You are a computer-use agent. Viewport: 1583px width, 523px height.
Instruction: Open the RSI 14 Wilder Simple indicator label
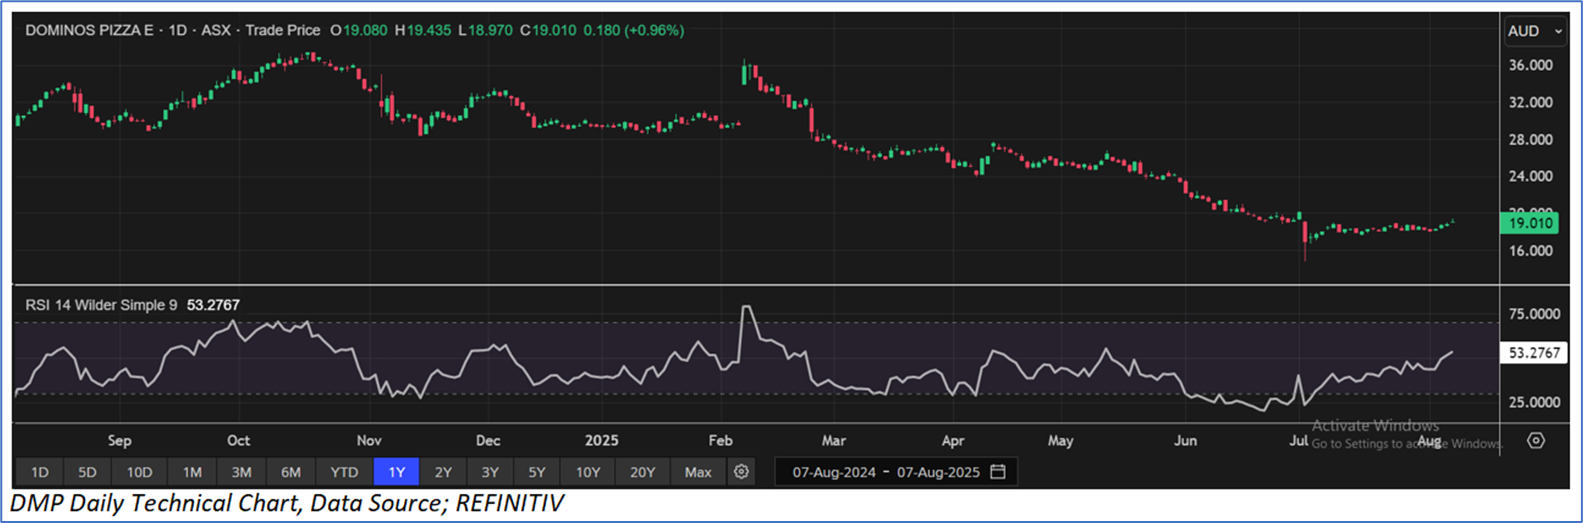[100, 305]
